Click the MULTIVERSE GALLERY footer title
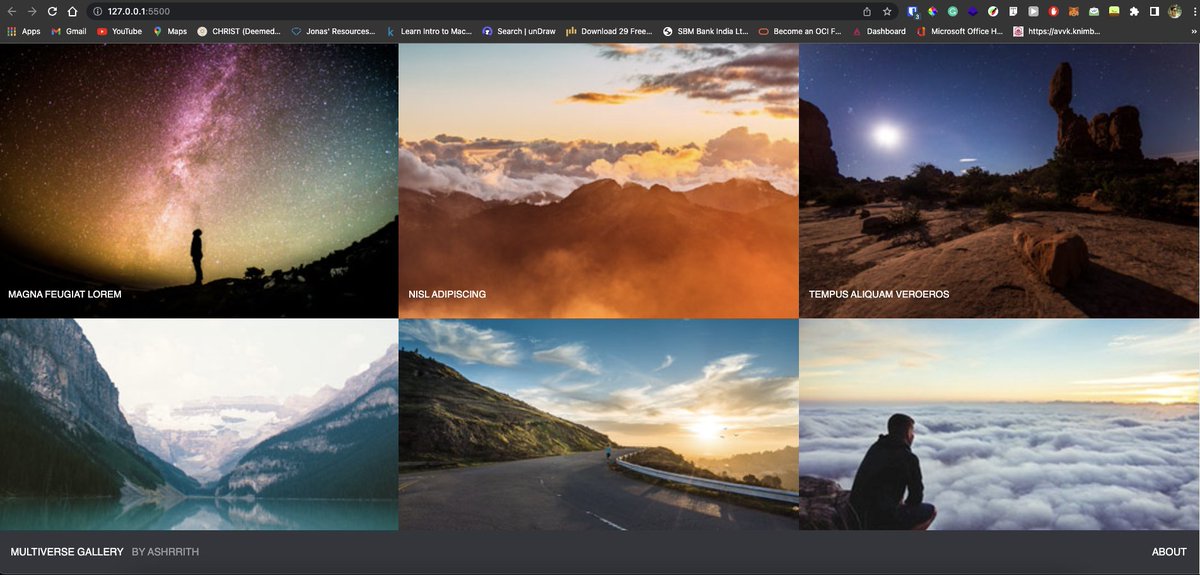The width and height of the screenshot is (1200, 575). click(x=67, y=552)
